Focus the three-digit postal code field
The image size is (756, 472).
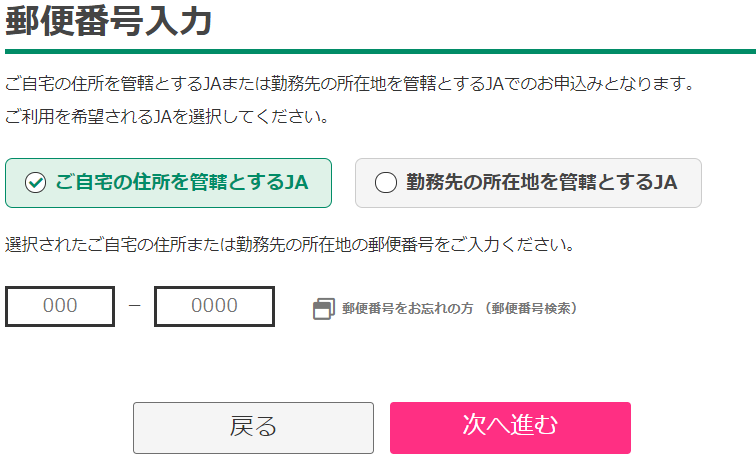(60, 307)
